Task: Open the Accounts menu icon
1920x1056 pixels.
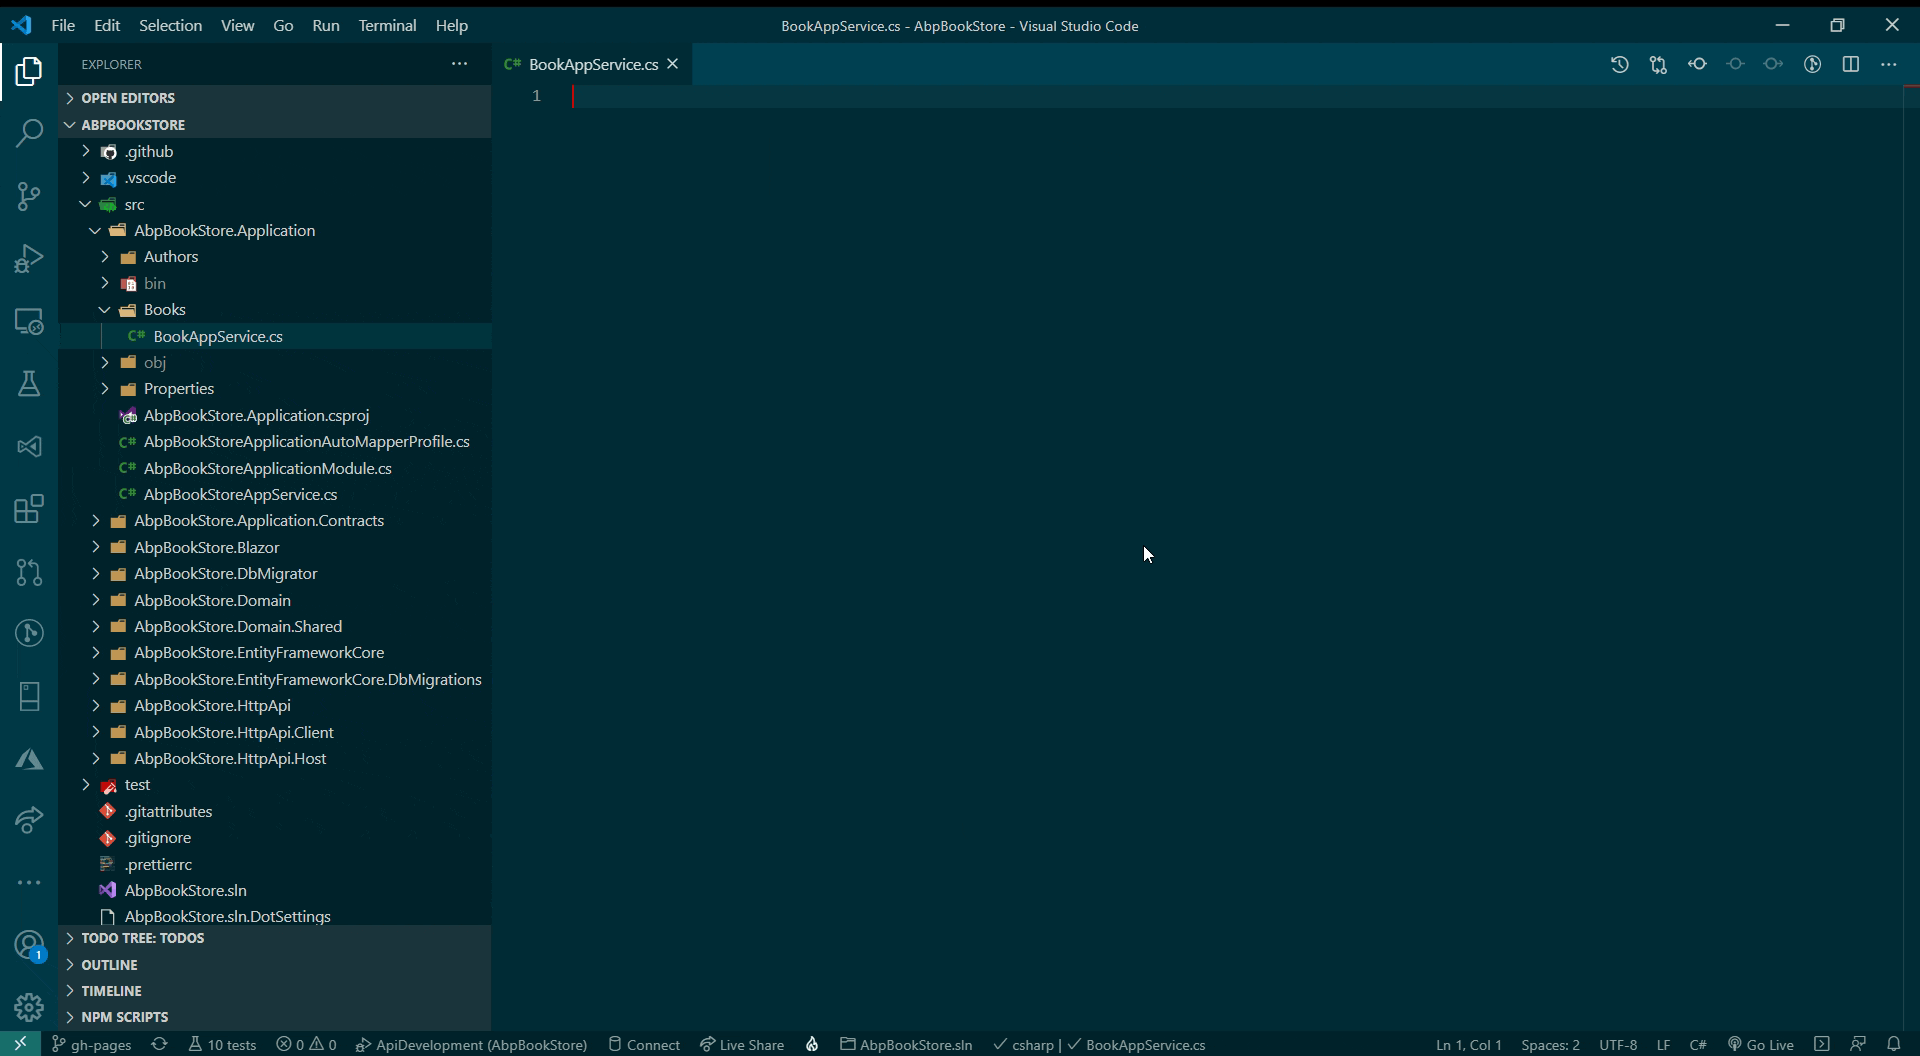Action: tap(29, 946)
